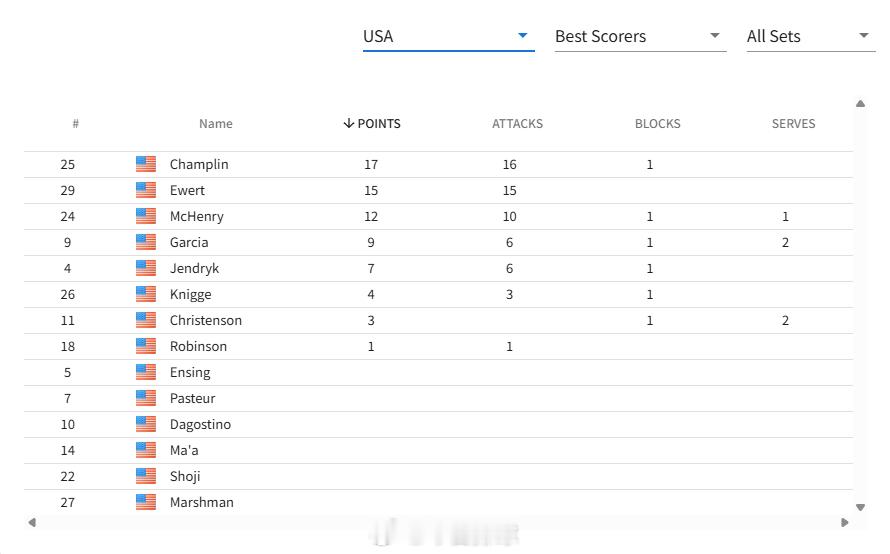Image resolution: width=890 pixels, height=554 pixels.
Task: Click the flag icon beside Christenson
Action: click(x=146, y=320)
